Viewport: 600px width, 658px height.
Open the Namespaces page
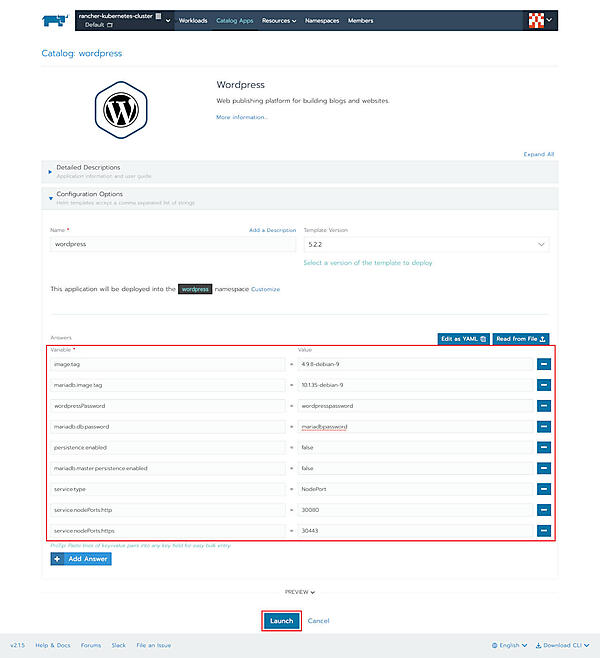[322, 21]
